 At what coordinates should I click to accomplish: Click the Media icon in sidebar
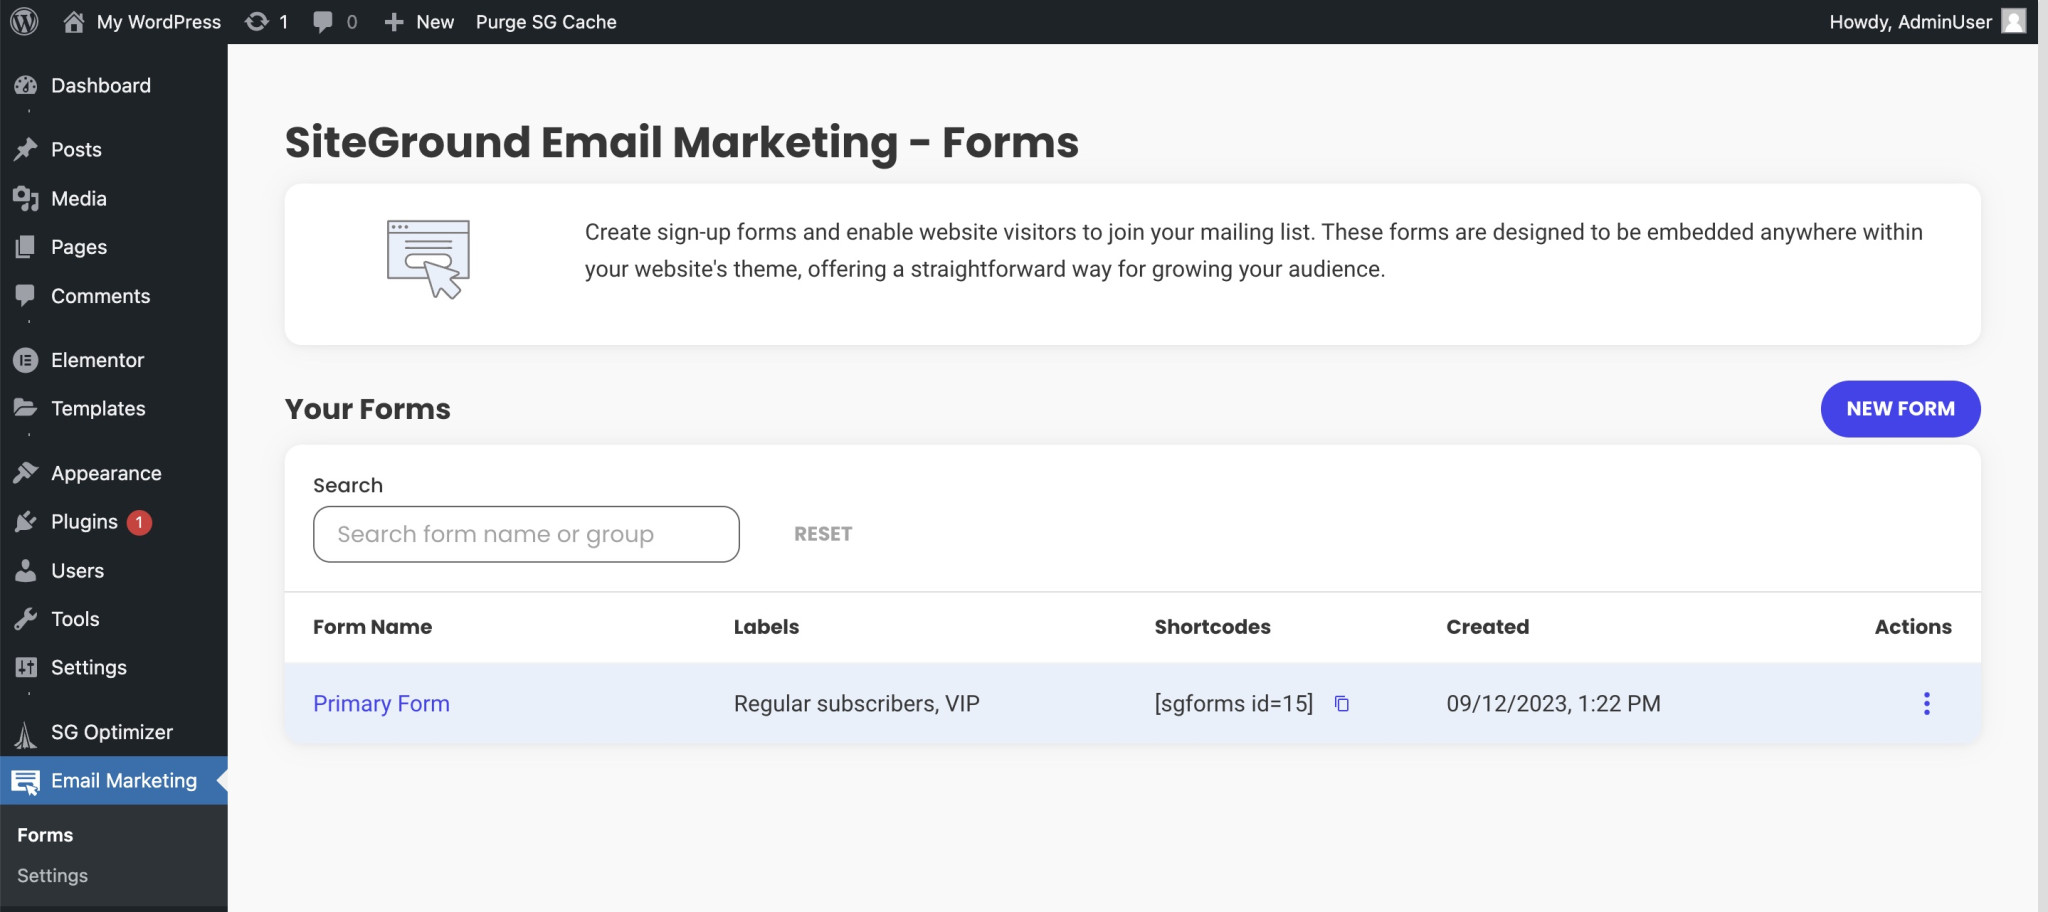tap(26, 198)
